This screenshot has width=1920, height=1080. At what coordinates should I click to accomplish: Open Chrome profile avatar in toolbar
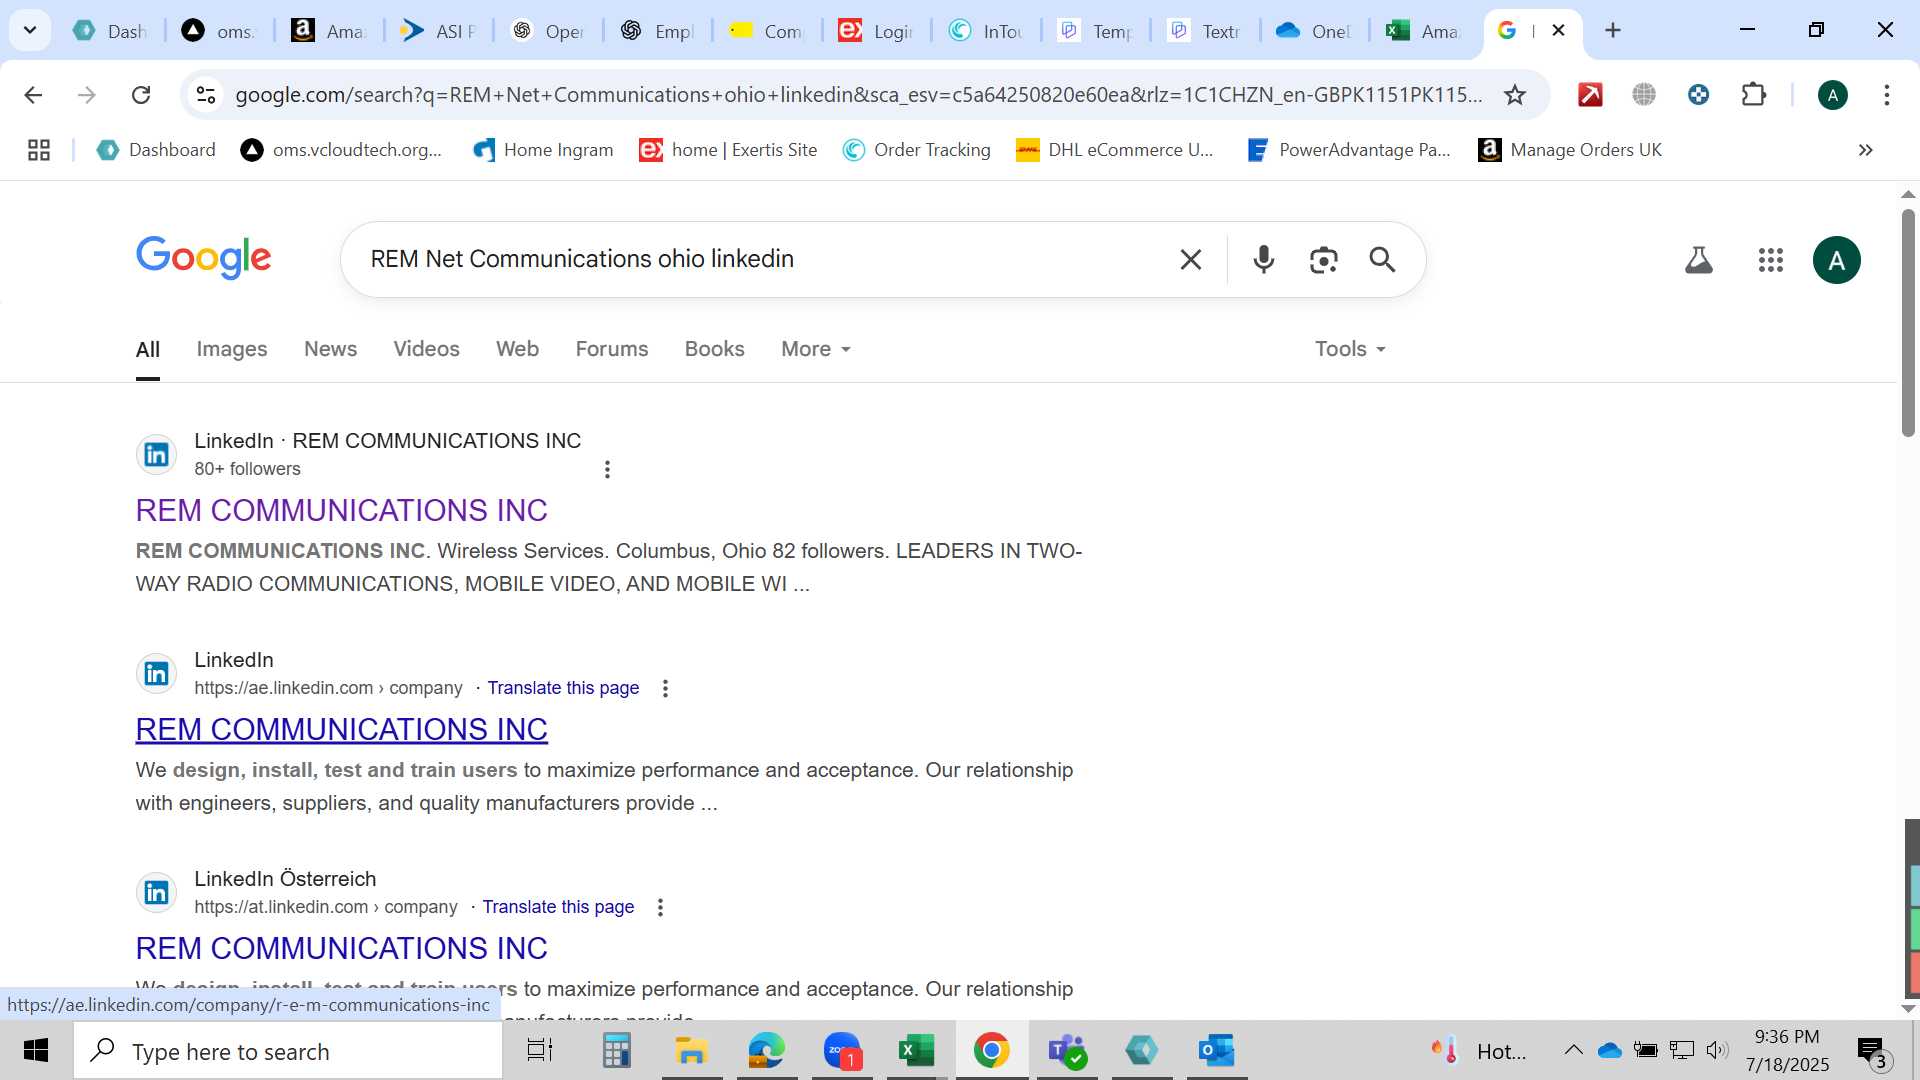(x=1832, y=95)
